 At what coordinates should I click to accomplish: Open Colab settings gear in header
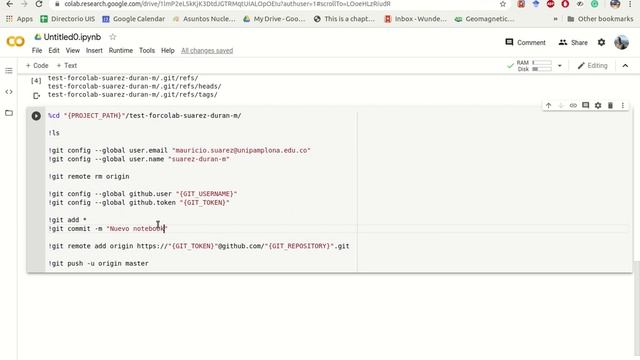(601, 42)
